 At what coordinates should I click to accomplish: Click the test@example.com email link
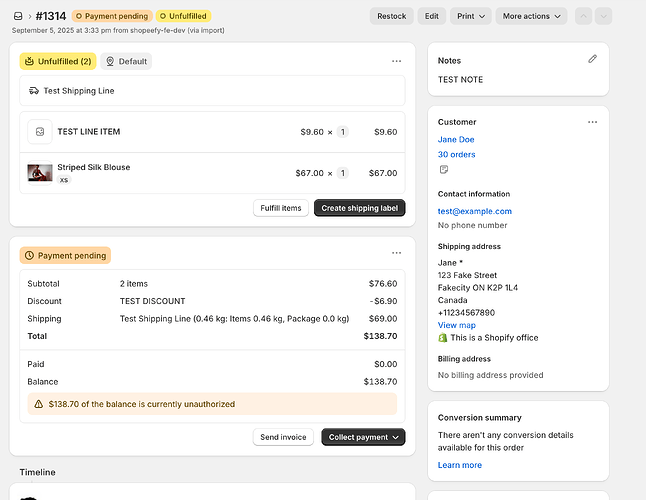coord(474,211)
